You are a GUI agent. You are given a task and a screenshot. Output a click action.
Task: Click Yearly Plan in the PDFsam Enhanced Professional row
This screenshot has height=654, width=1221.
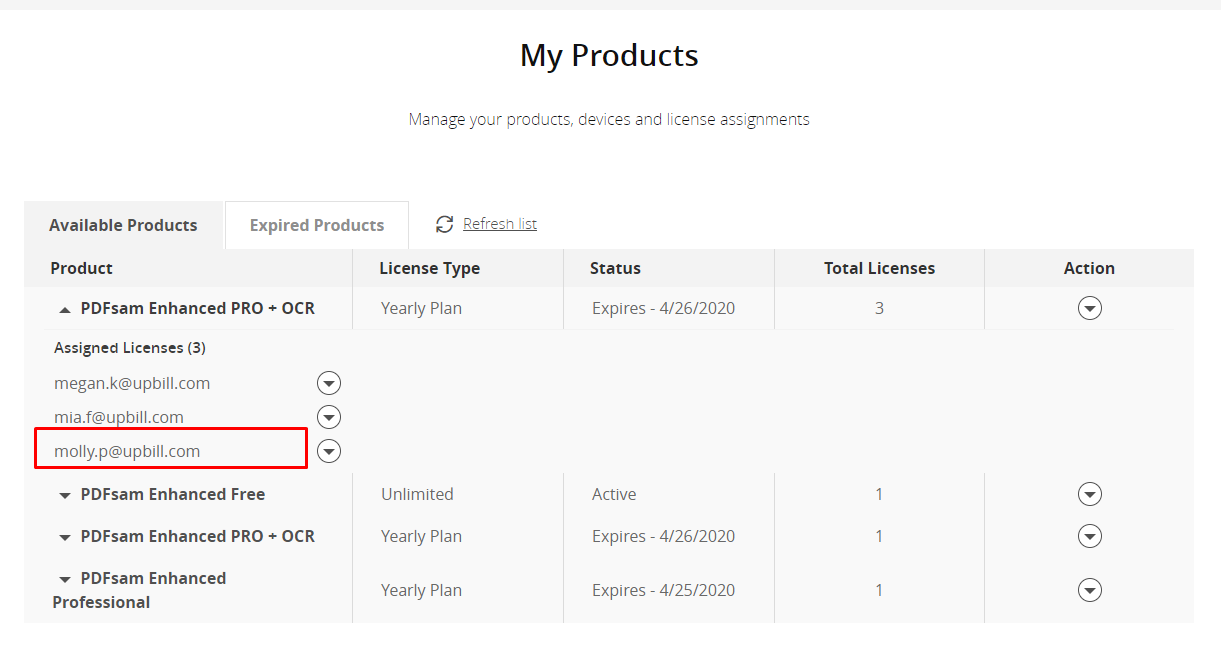tap(421, 590)
